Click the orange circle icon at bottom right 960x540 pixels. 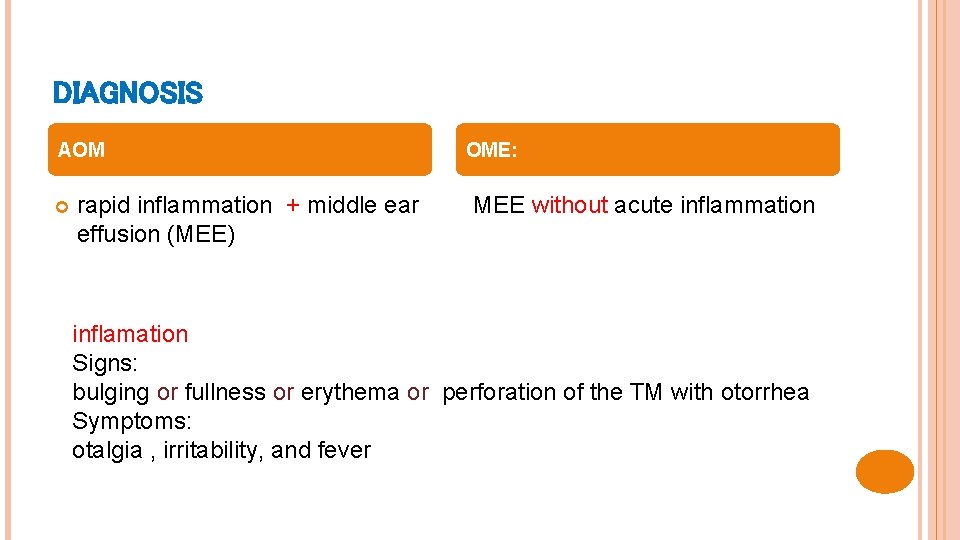click(x=885, y=472)
